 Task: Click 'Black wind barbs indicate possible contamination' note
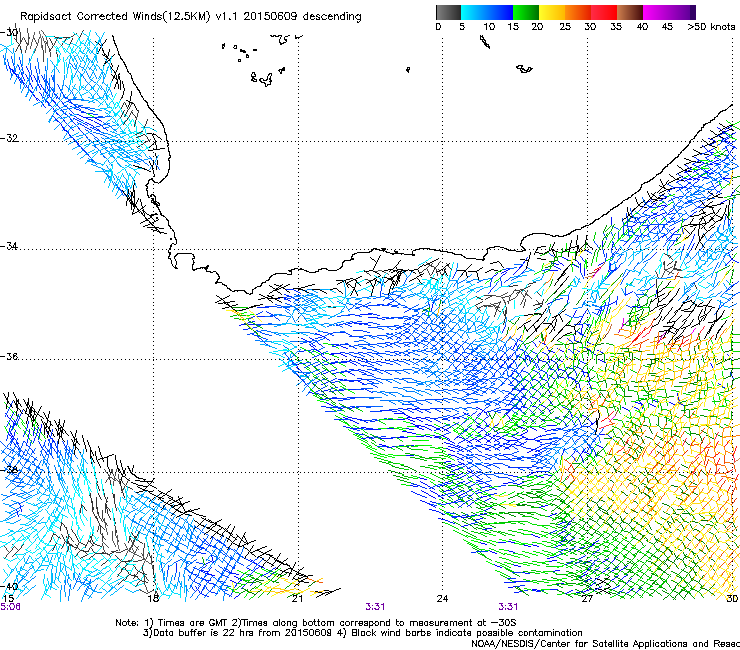467,633
